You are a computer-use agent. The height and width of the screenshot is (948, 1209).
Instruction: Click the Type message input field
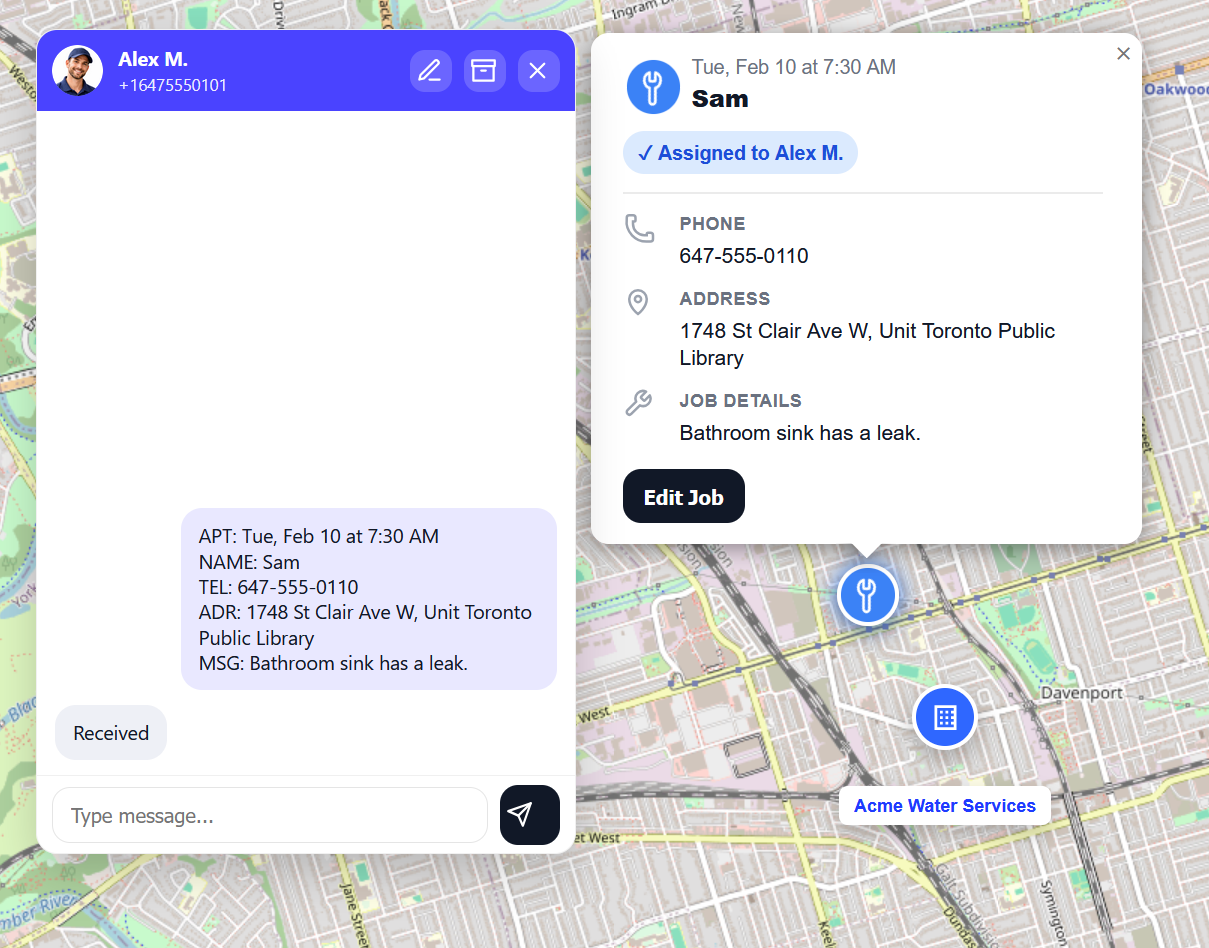tap(270, 815)
